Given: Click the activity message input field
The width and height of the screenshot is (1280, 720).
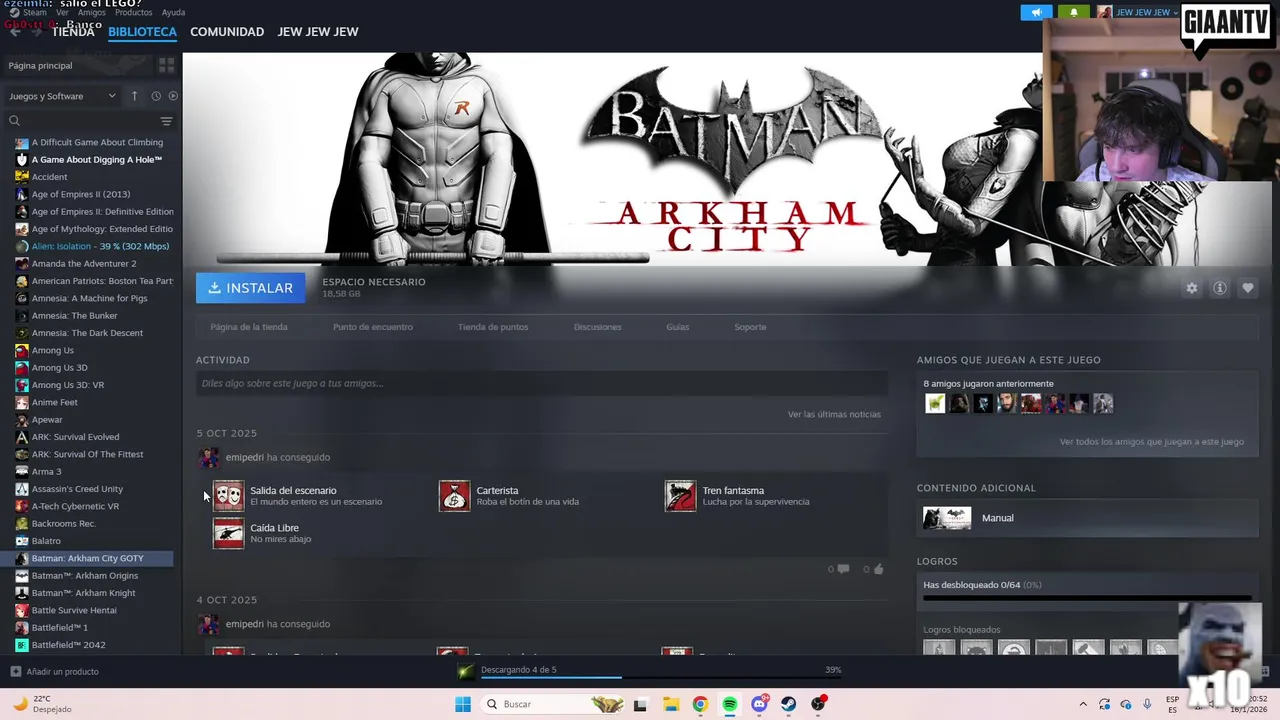Looking at the screenshot, I should [x=542, y=383].
